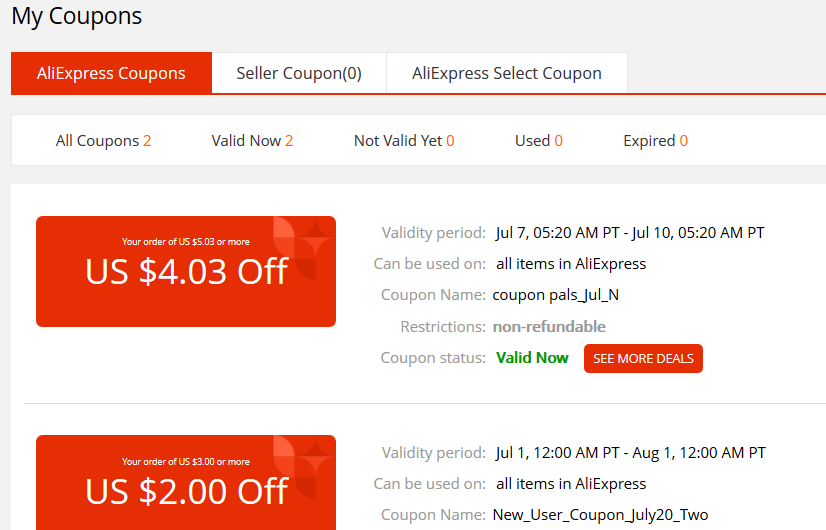Viewport: 826px width, 530px height.
Task: Filter by All Coupons 2
Action: [103, 141]
